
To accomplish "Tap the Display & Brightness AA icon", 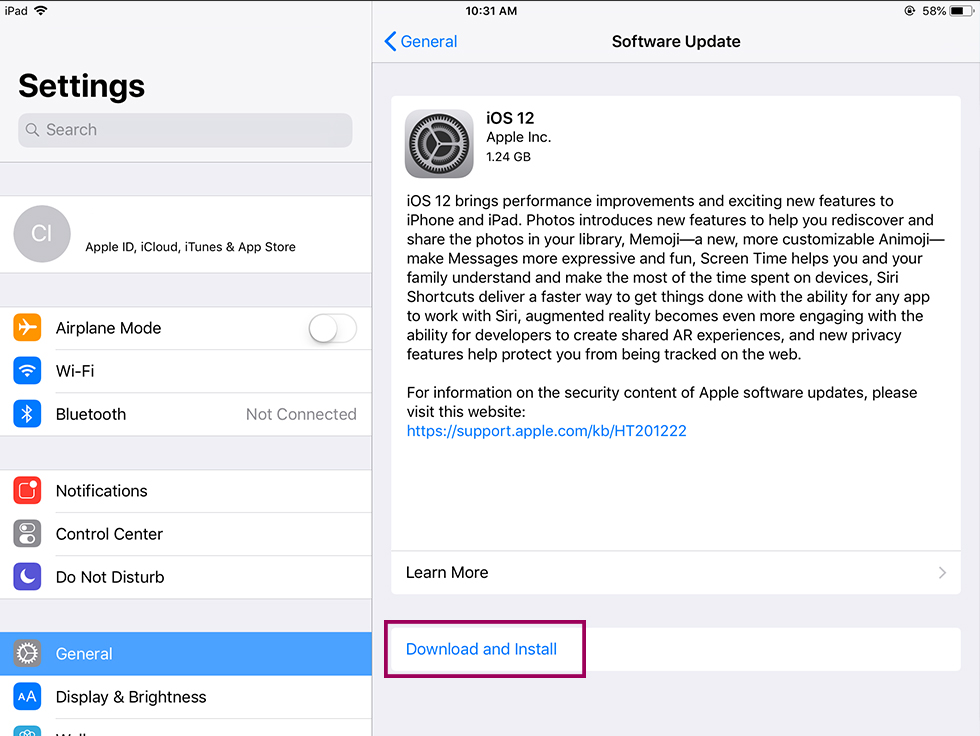I will [27, 697].
